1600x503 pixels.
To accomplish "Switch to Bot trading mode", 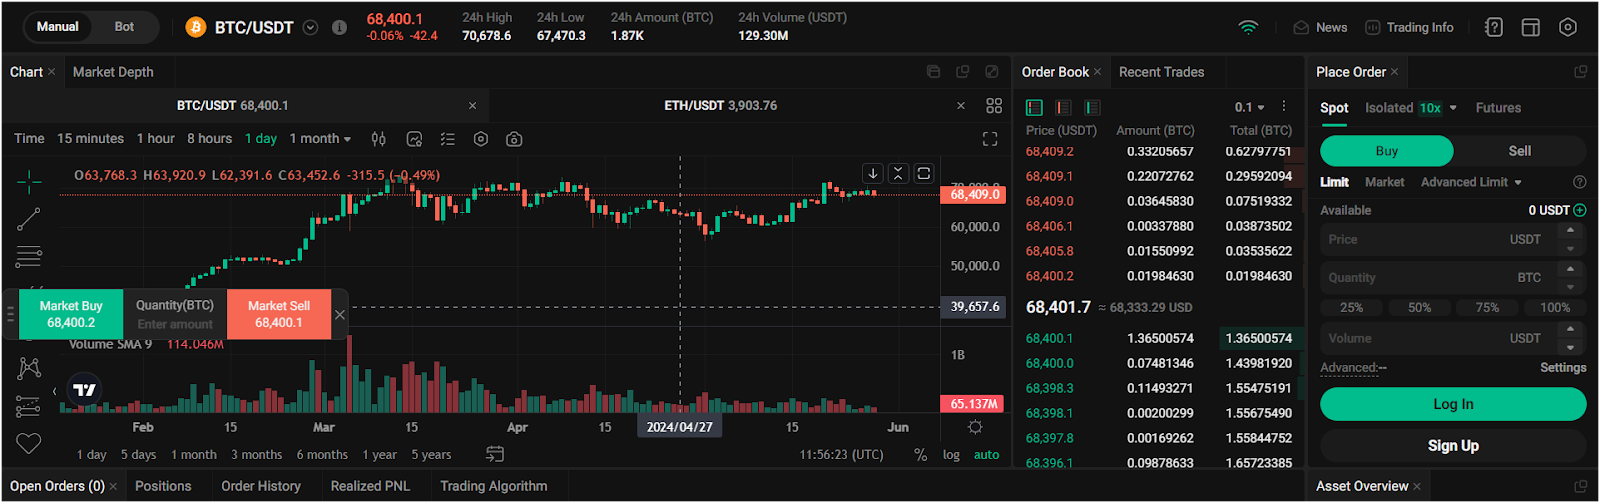I will click(124, 27).
